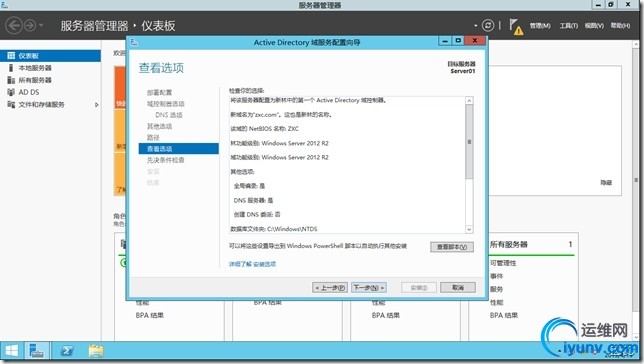Screen dimensions: 644x364
Task: Click the refresh icon in the header
Action: (488, 25)
